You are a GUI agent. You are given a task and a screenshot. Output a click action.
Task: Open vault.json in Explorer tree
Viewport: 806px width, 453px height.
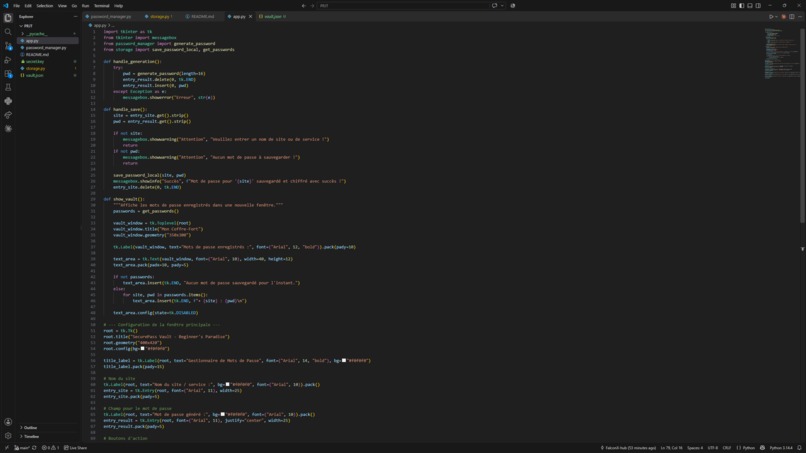(34, 76)
